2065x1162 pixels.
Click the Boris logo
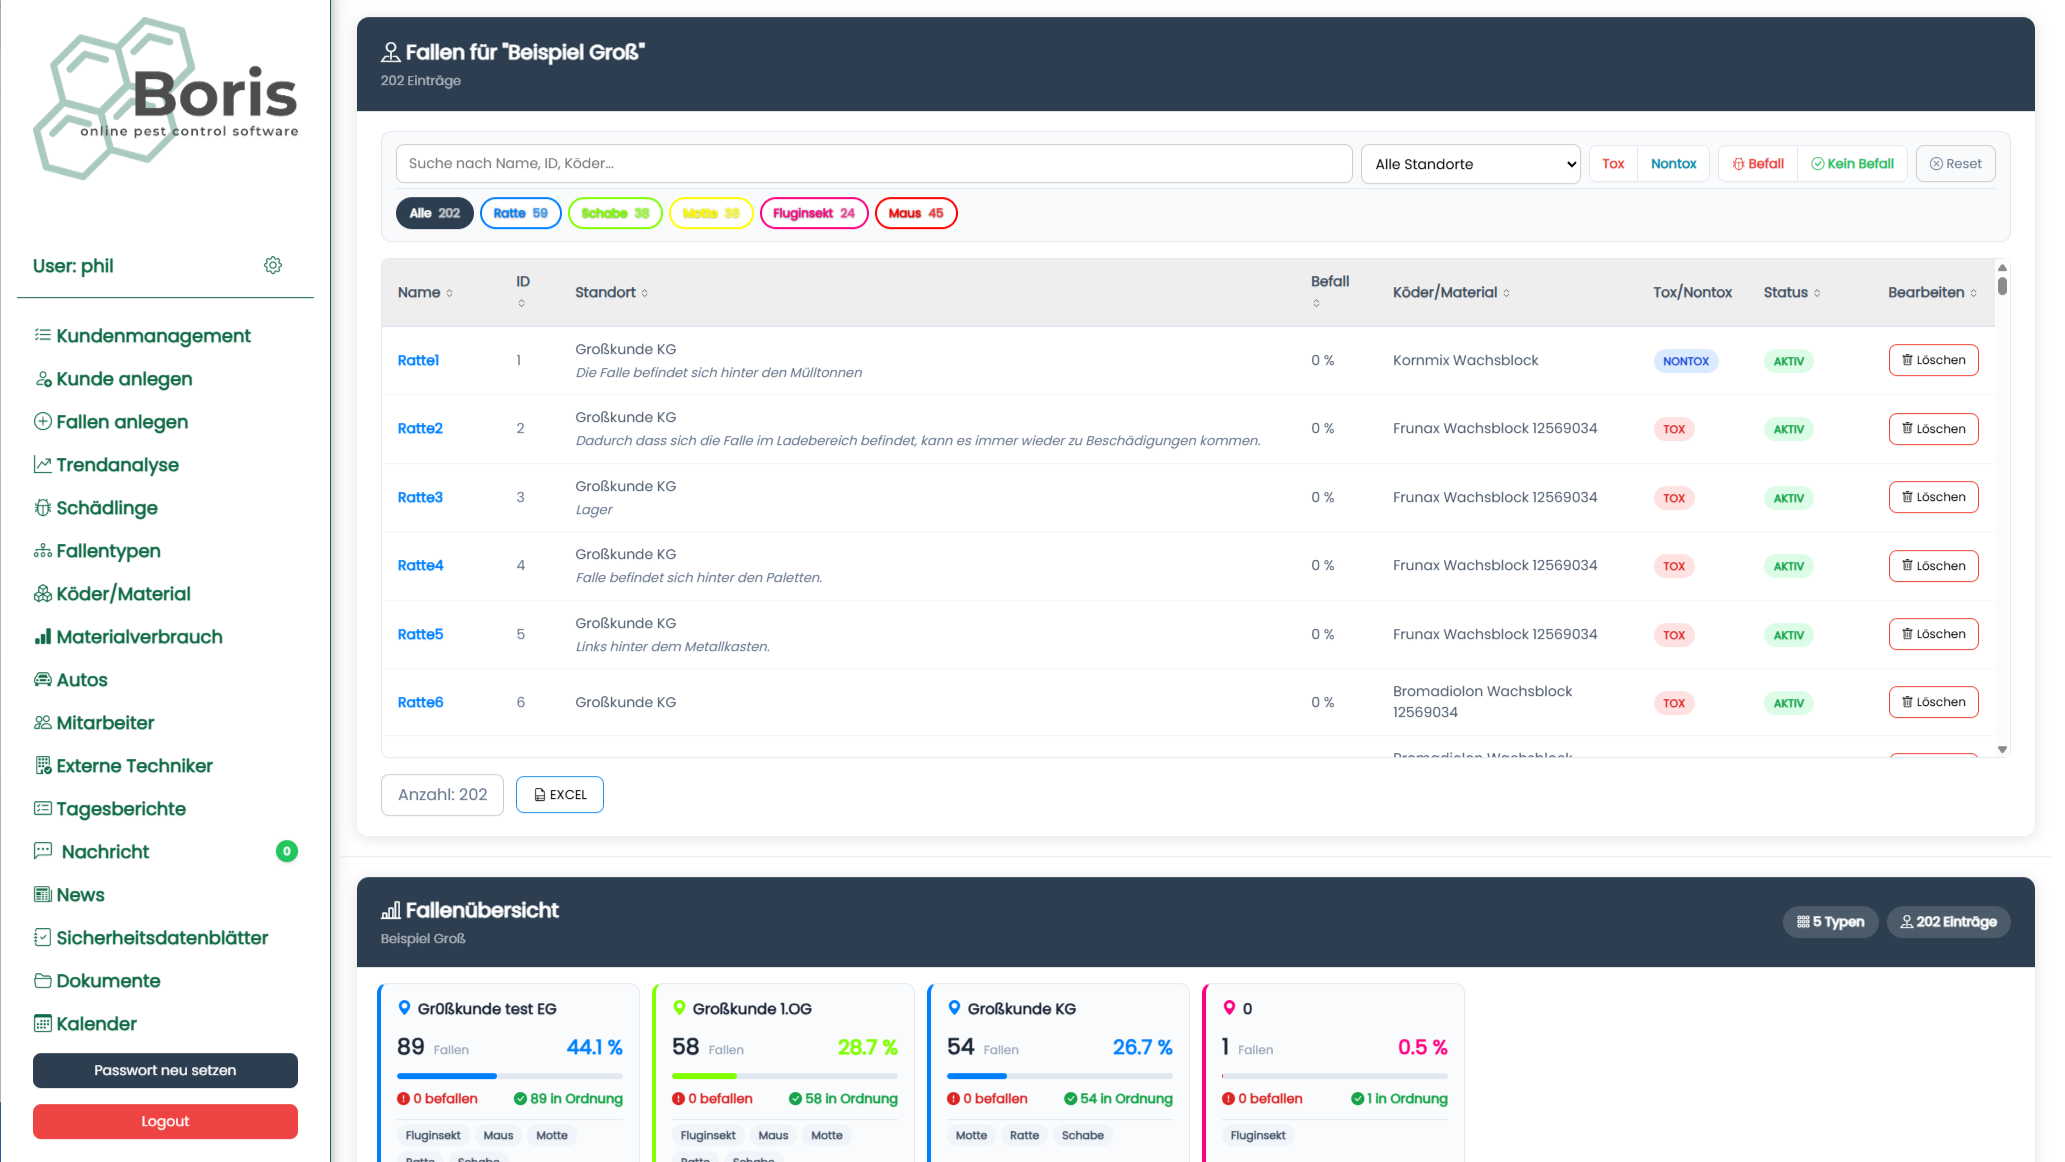[166, 99]
